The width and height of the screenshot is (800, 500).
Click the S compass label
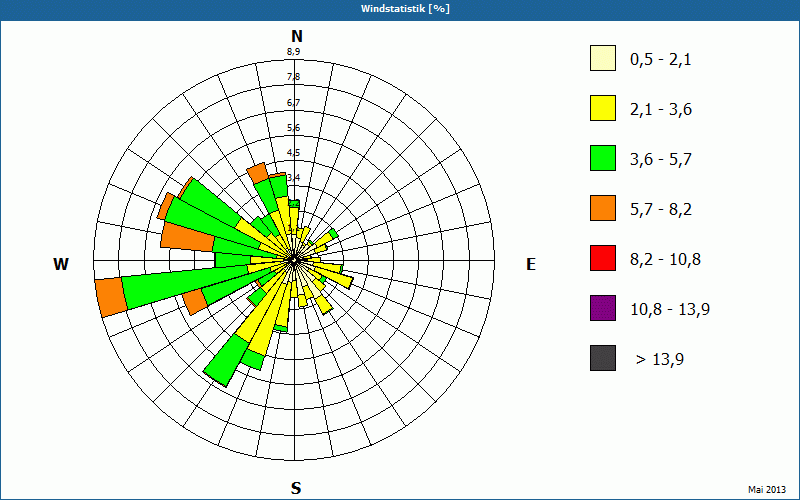[296, 489]
